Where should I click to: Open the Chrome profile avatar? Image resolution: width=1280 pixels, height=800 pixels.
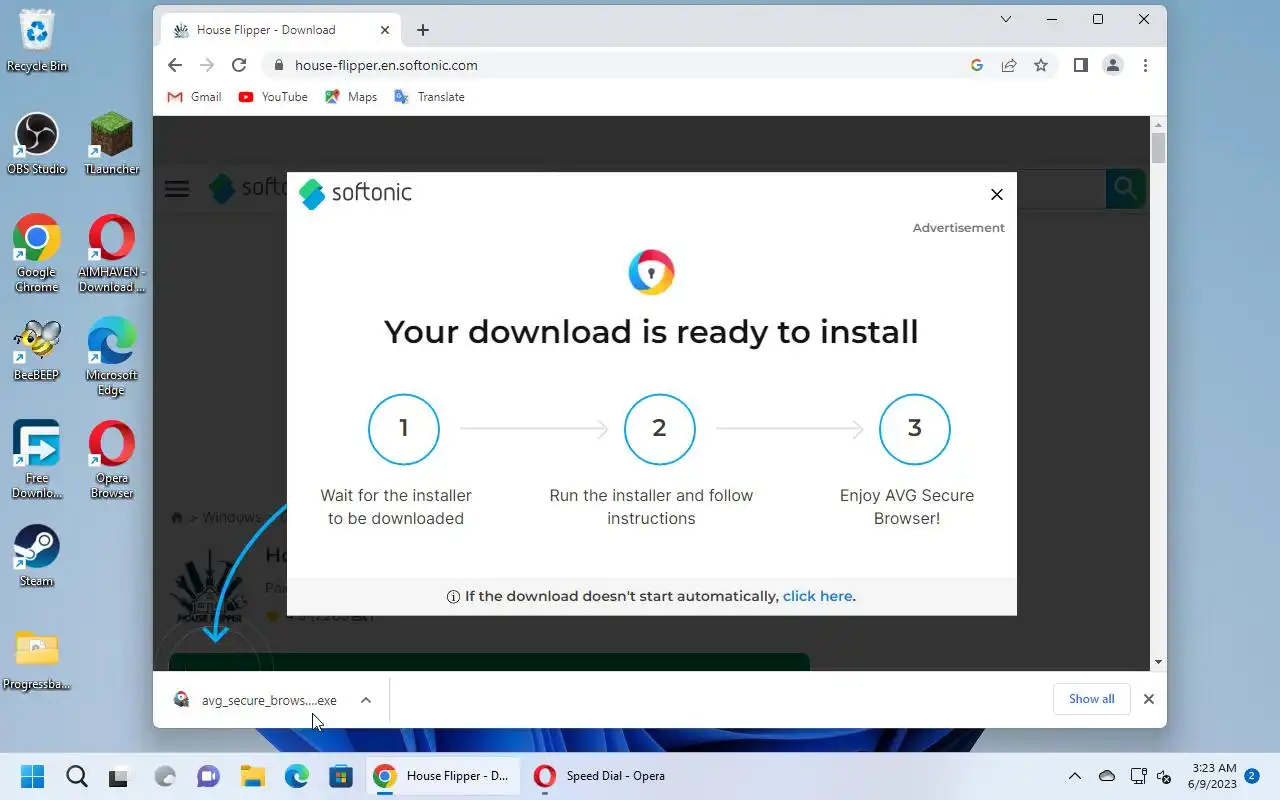(1113, 65)
